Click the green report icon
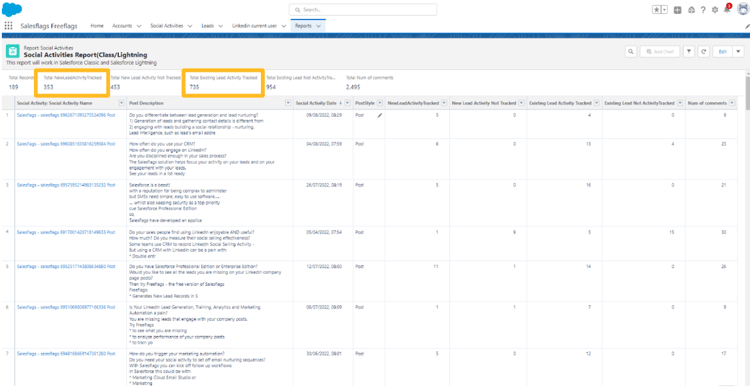The image size is (750, 390). coord(12,51)
